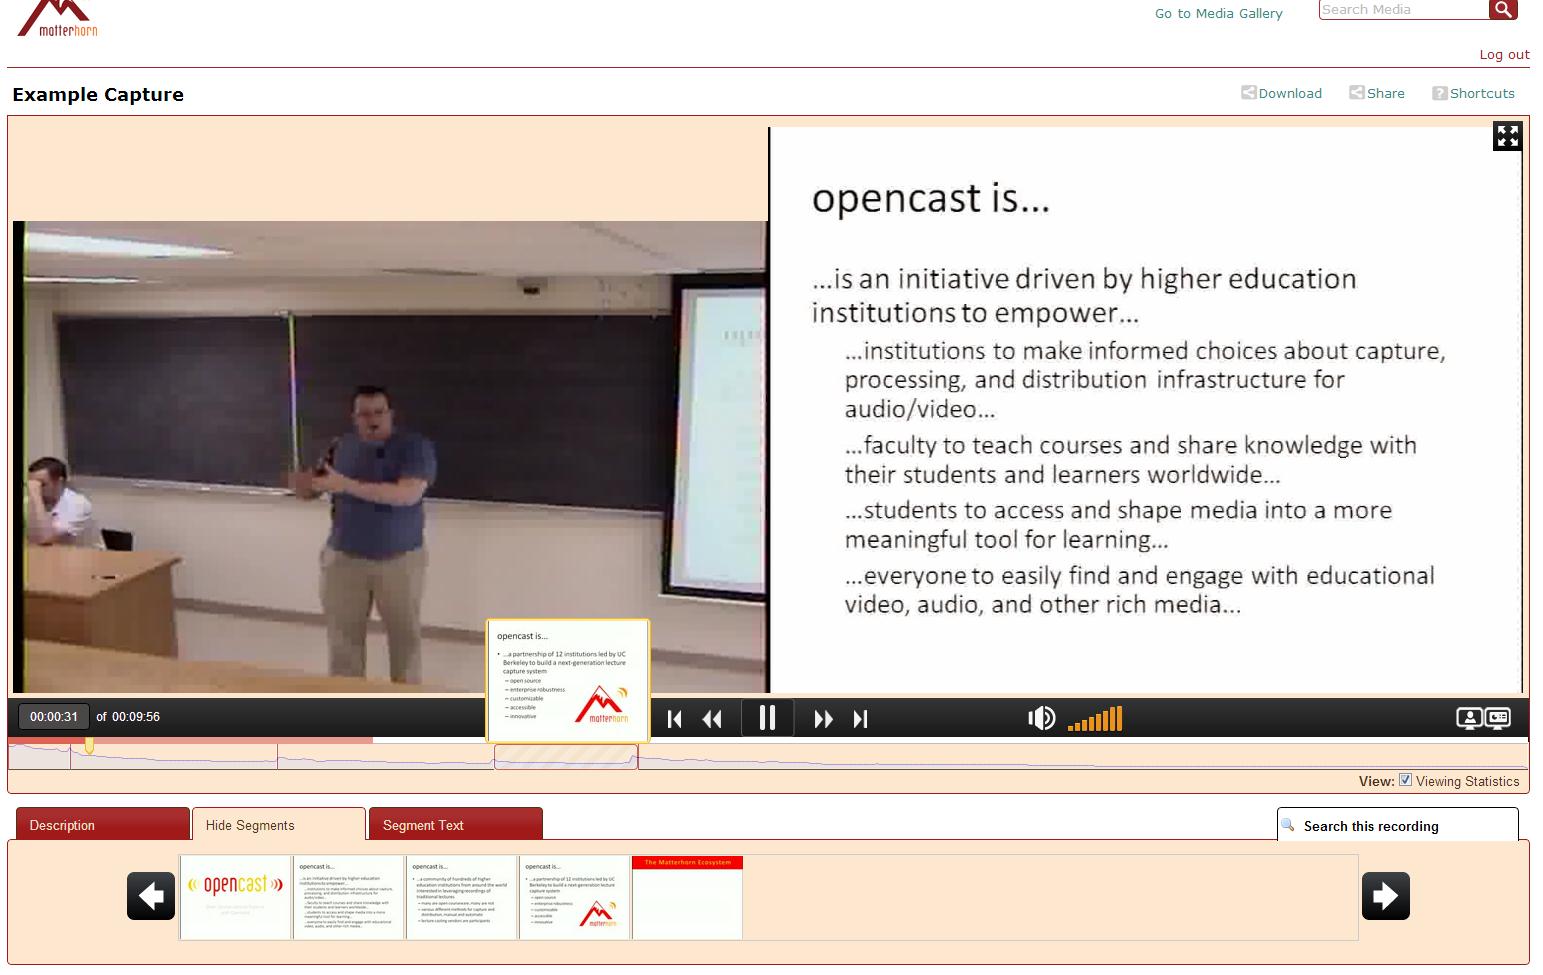The image size is (1543, 975).
Task: Select the opencast title slide thumbnail
Action: pos(236,897)
